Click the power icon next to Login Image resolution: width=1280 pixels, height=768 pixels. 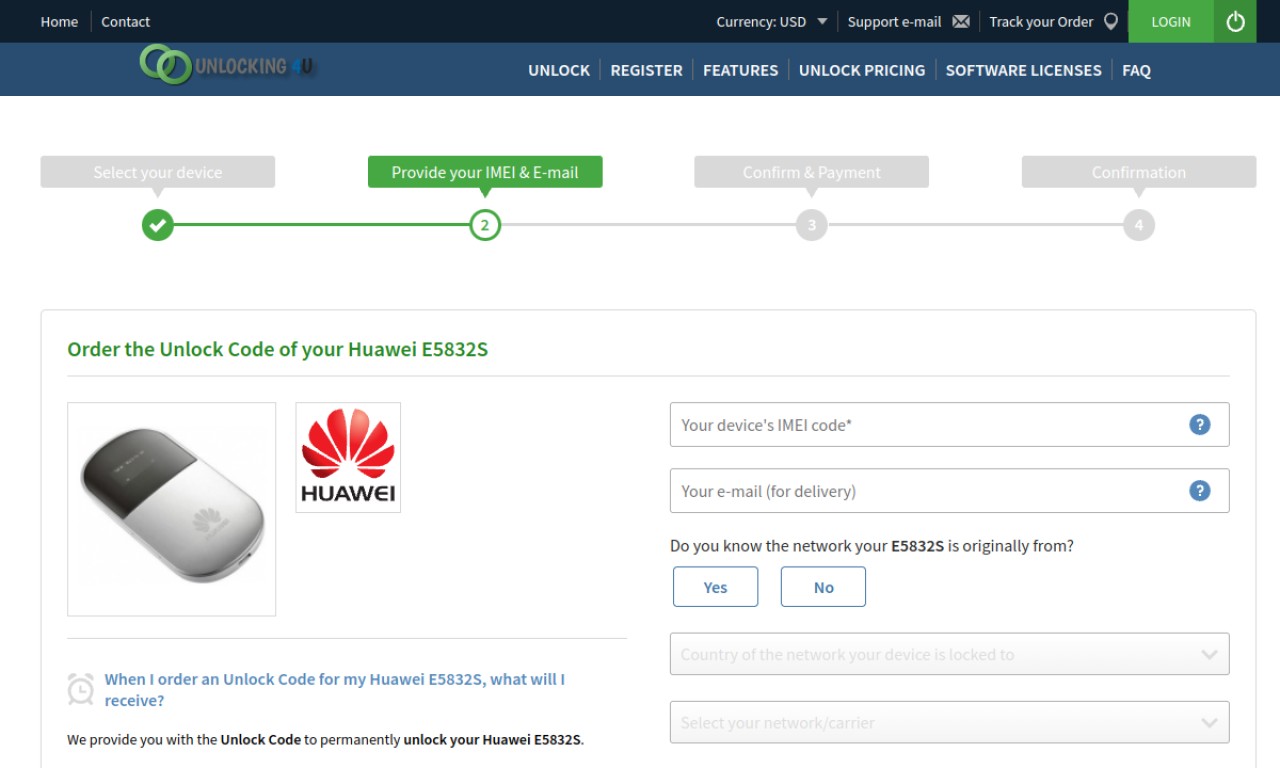tap(1235, 21)
